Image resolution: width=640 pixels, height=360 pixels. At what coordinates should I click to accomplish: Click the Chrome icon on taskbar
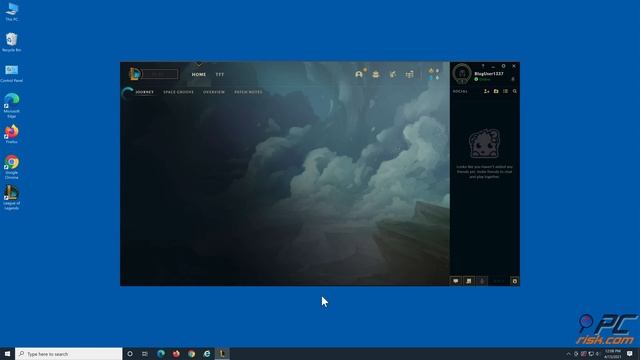(x=191, y=354)
